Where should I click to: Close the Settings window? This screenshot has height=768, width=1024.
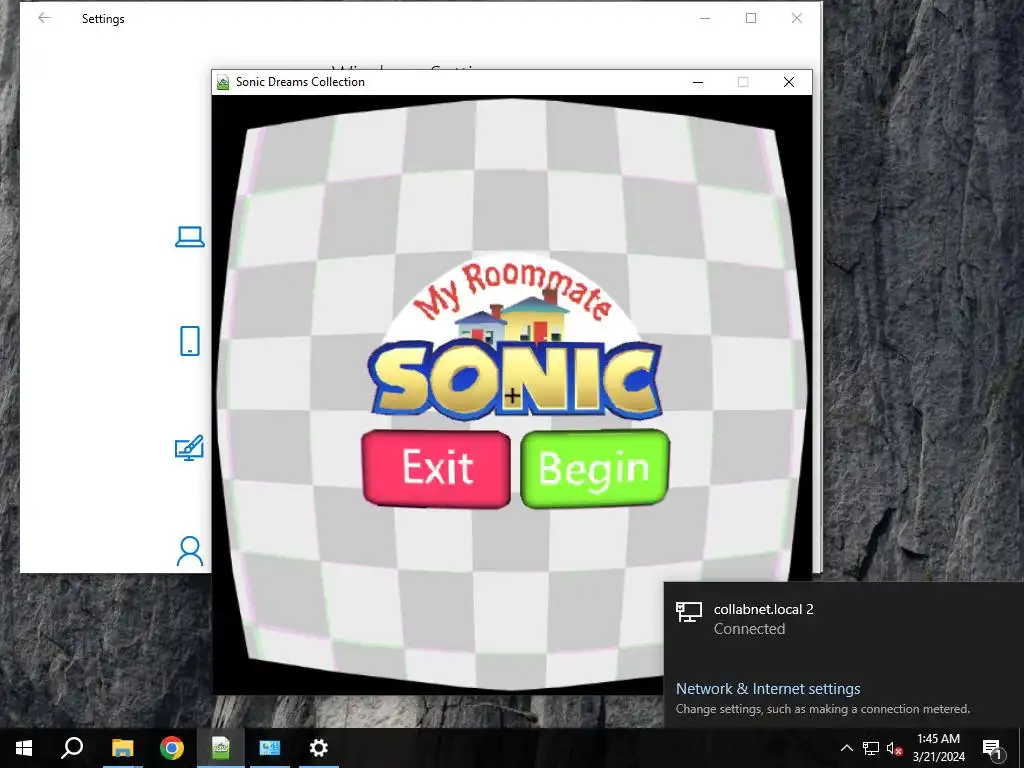797,18
